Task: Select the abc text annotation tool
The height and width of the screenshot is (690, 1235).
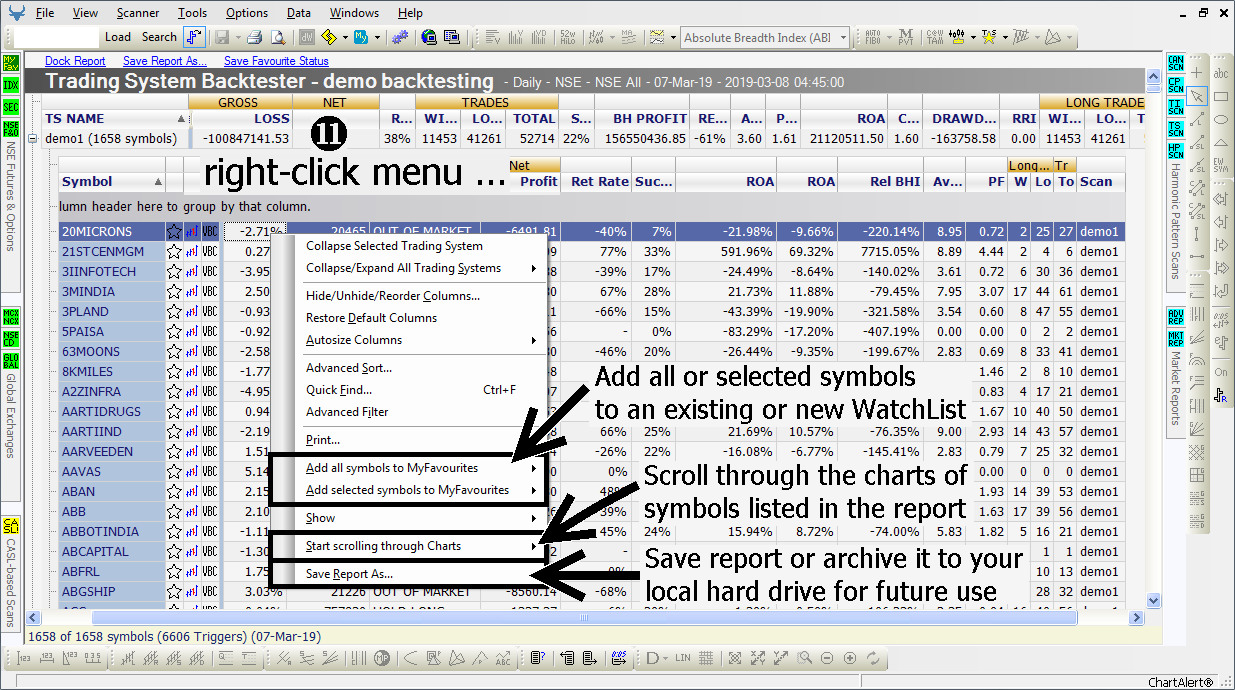Action: [1221, 73]
